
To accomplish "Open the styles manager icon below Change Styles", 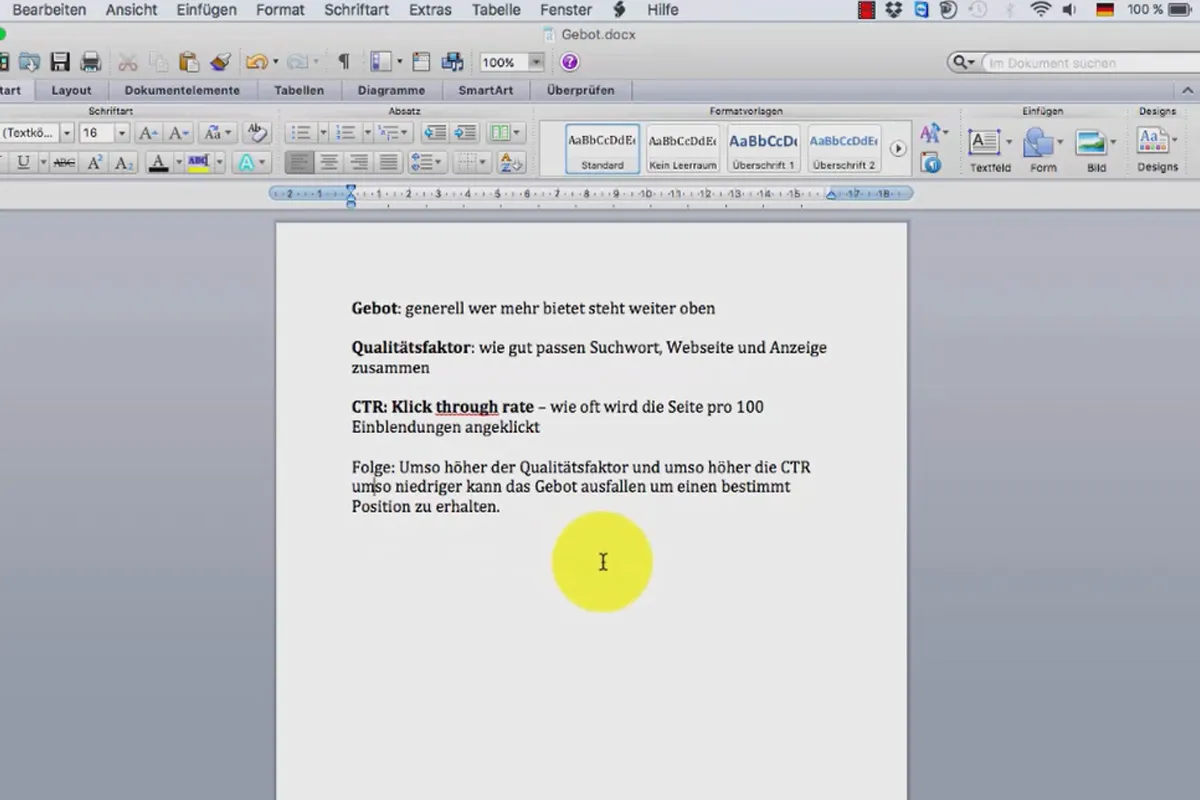I will tap(932, 163).
